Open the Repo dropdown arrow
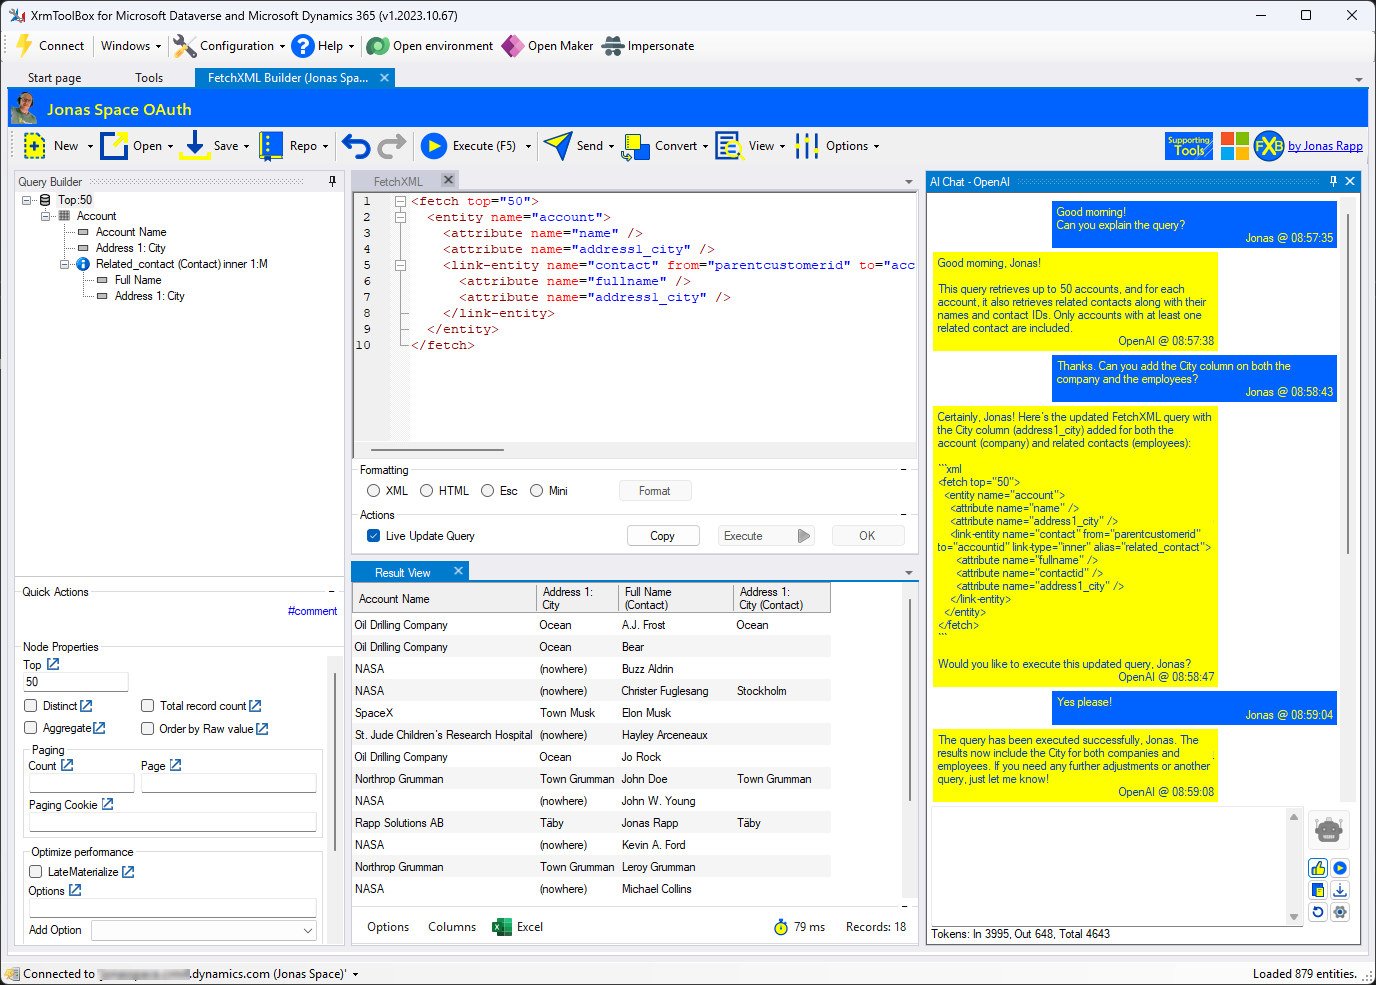 click(x=325, y=146)
